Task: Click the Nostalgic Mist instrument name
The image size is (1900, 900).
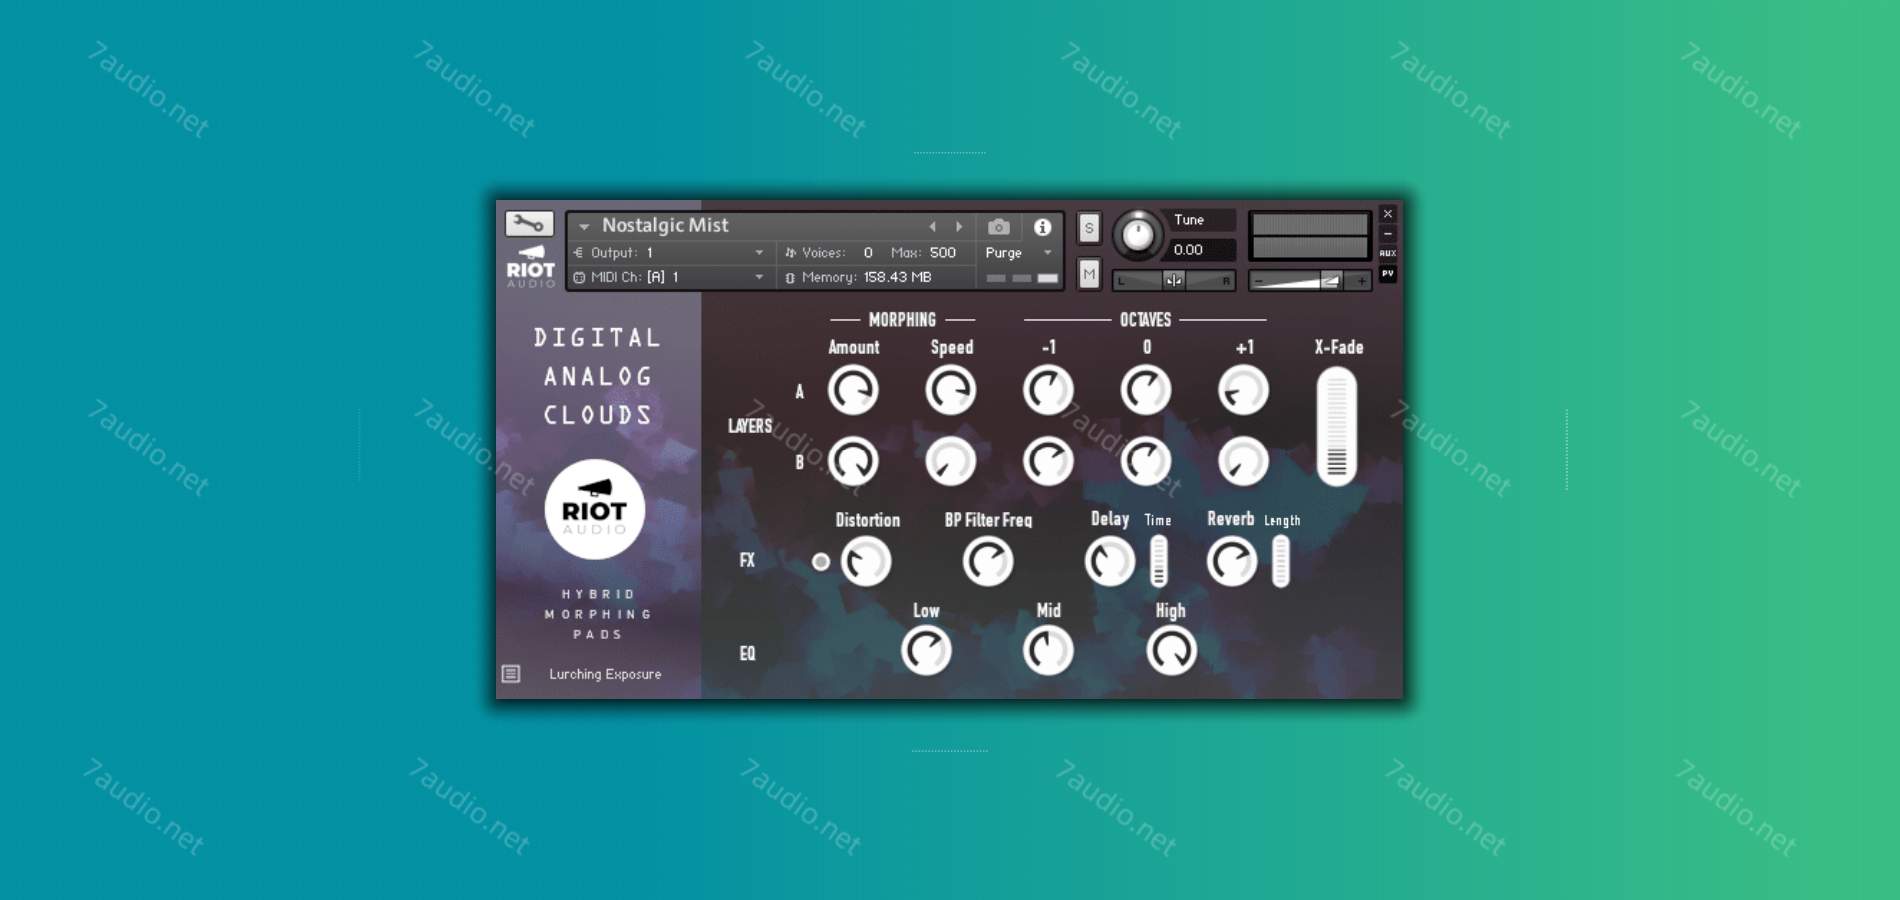Action: coord(665,225)
